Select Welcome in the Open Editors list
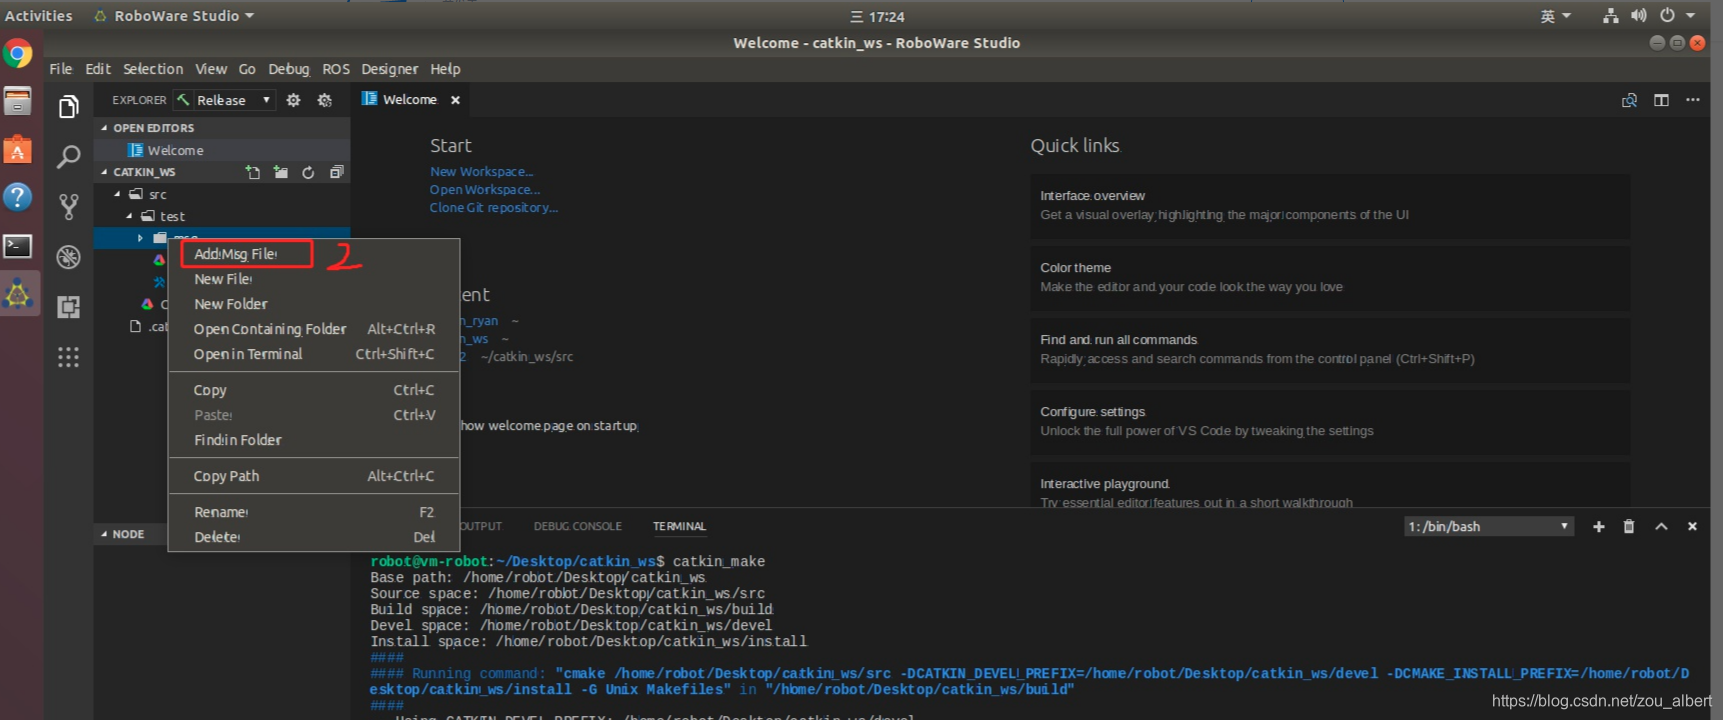The width and height of the screenshot is (1723, 720). 222,150
